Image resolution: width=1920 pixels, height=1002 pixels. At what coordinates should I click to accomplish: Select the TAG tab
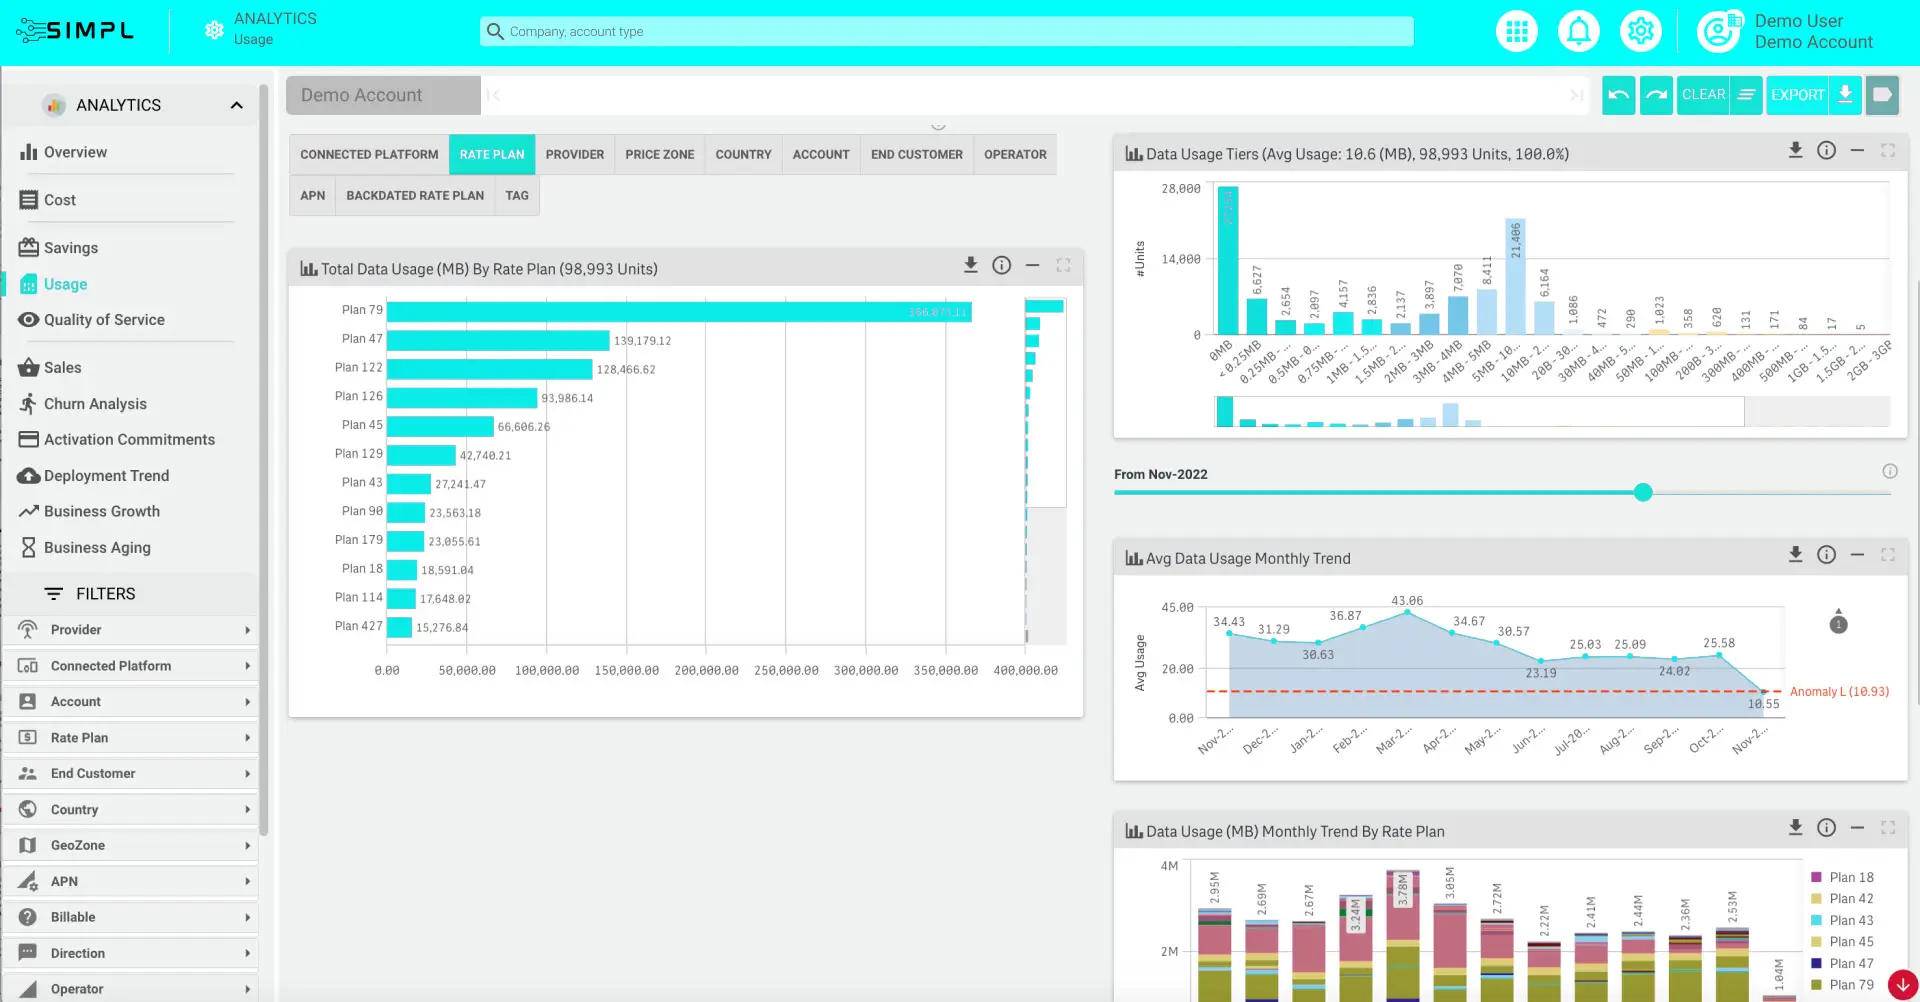click(517, 196)
